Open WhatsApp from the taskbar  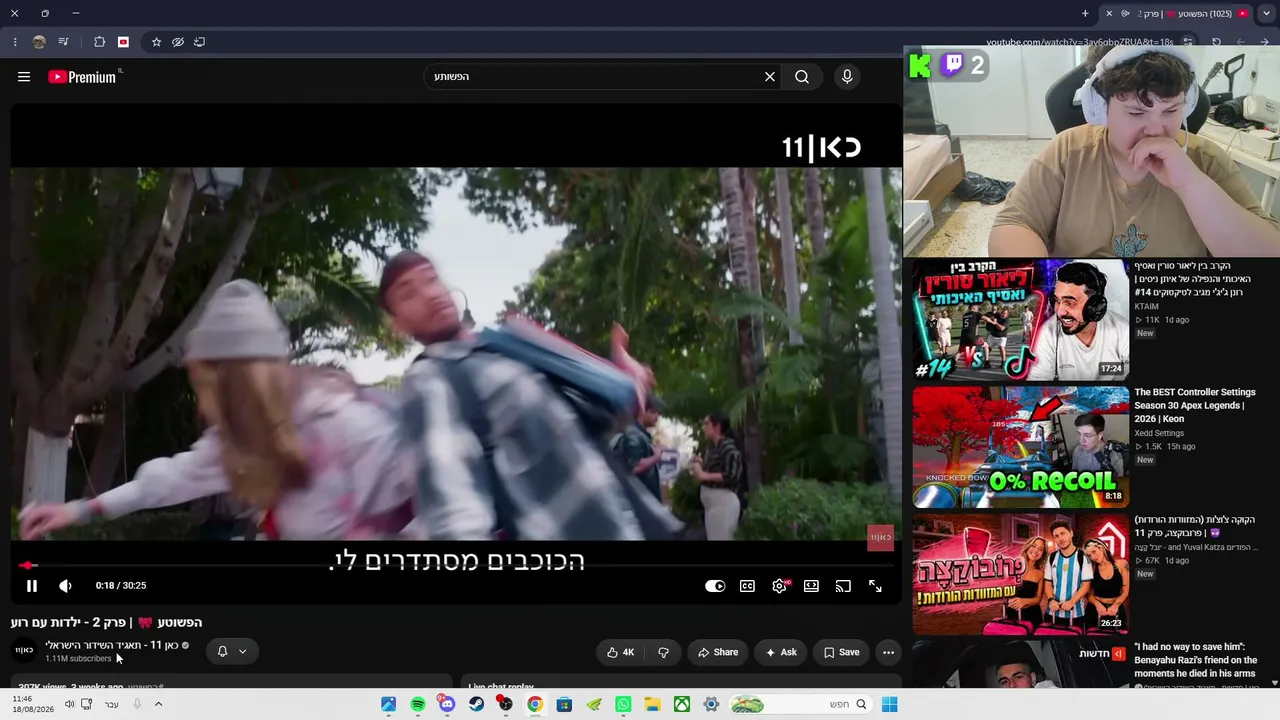(x=623, y=704)
